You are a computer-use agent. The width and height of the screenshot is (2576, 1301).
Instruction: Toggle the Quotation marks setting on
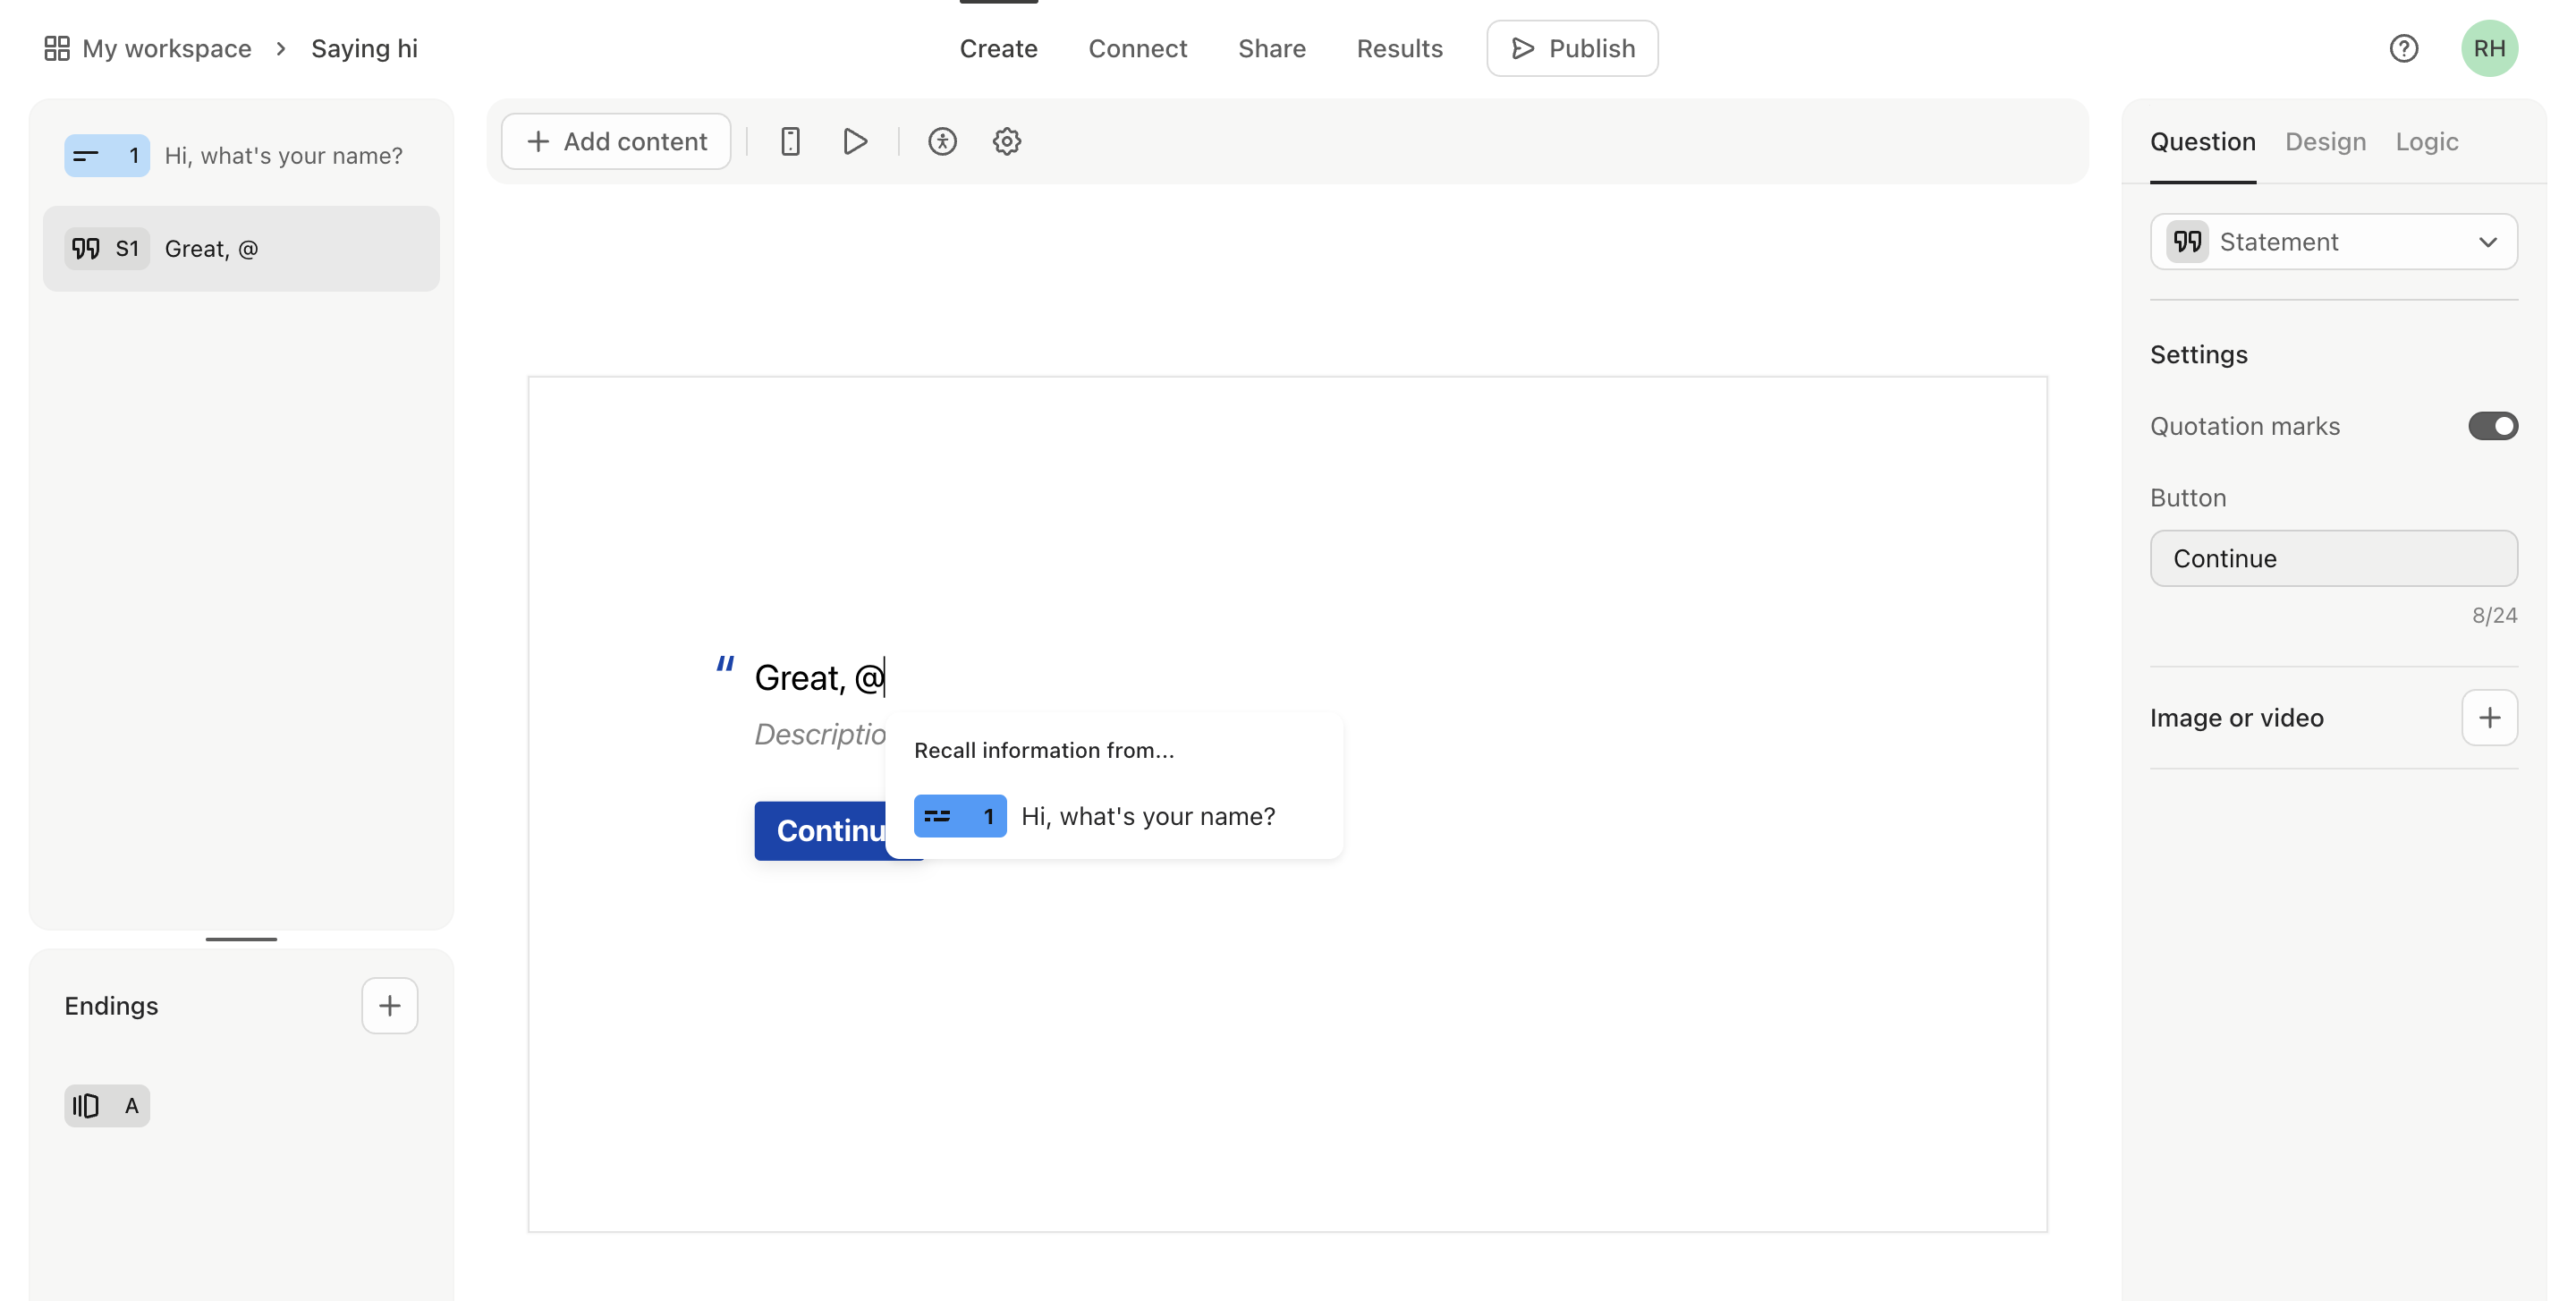pos(2491,425)
